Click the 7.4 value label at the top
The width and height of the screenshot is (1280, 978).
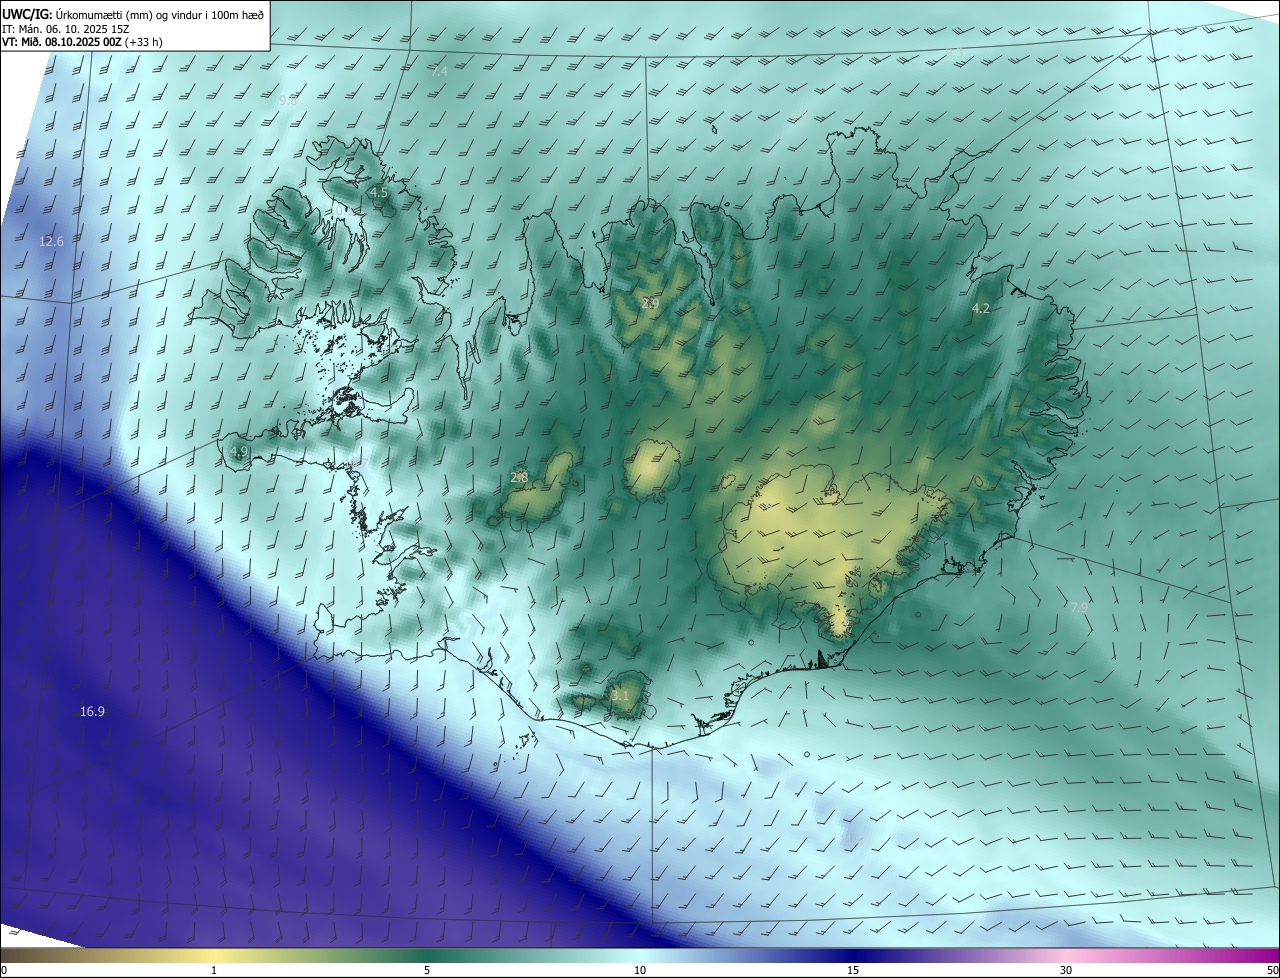point(439,72)
